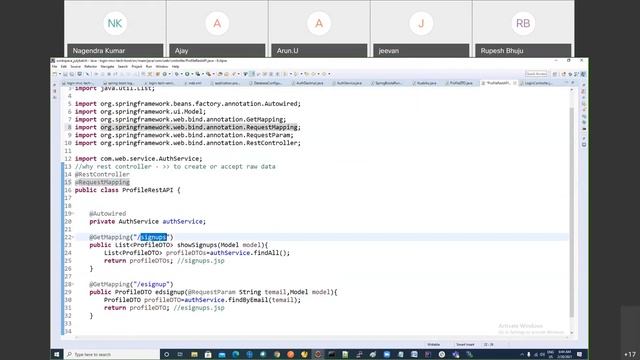Click the green Run toolbar icon
The height and width of the screenshot is (360, 640).
(x=187, y=74)
